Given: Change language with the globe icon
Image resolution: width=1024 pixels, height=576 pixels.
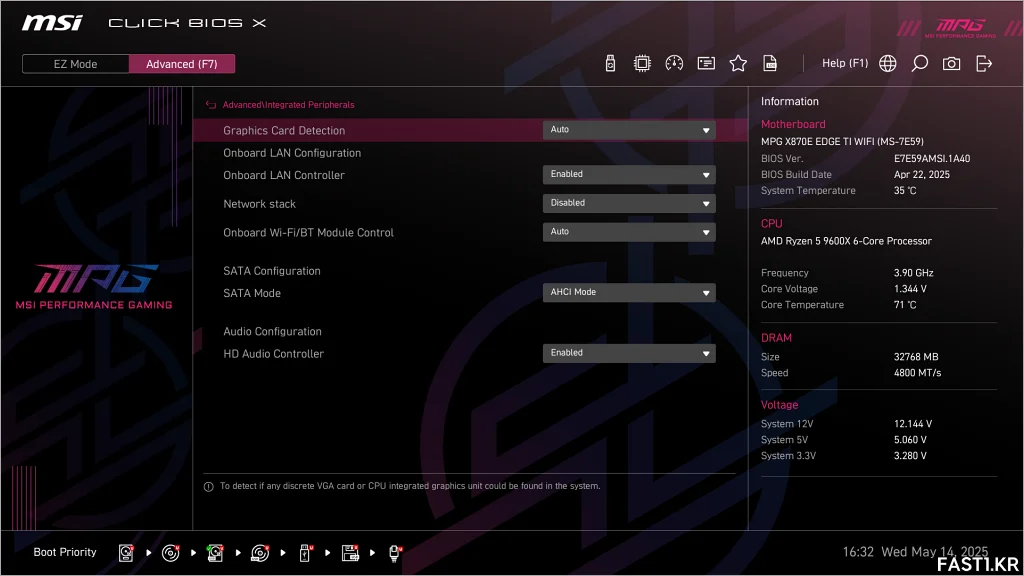Looking at the screenshot, I should coord(888,63).
